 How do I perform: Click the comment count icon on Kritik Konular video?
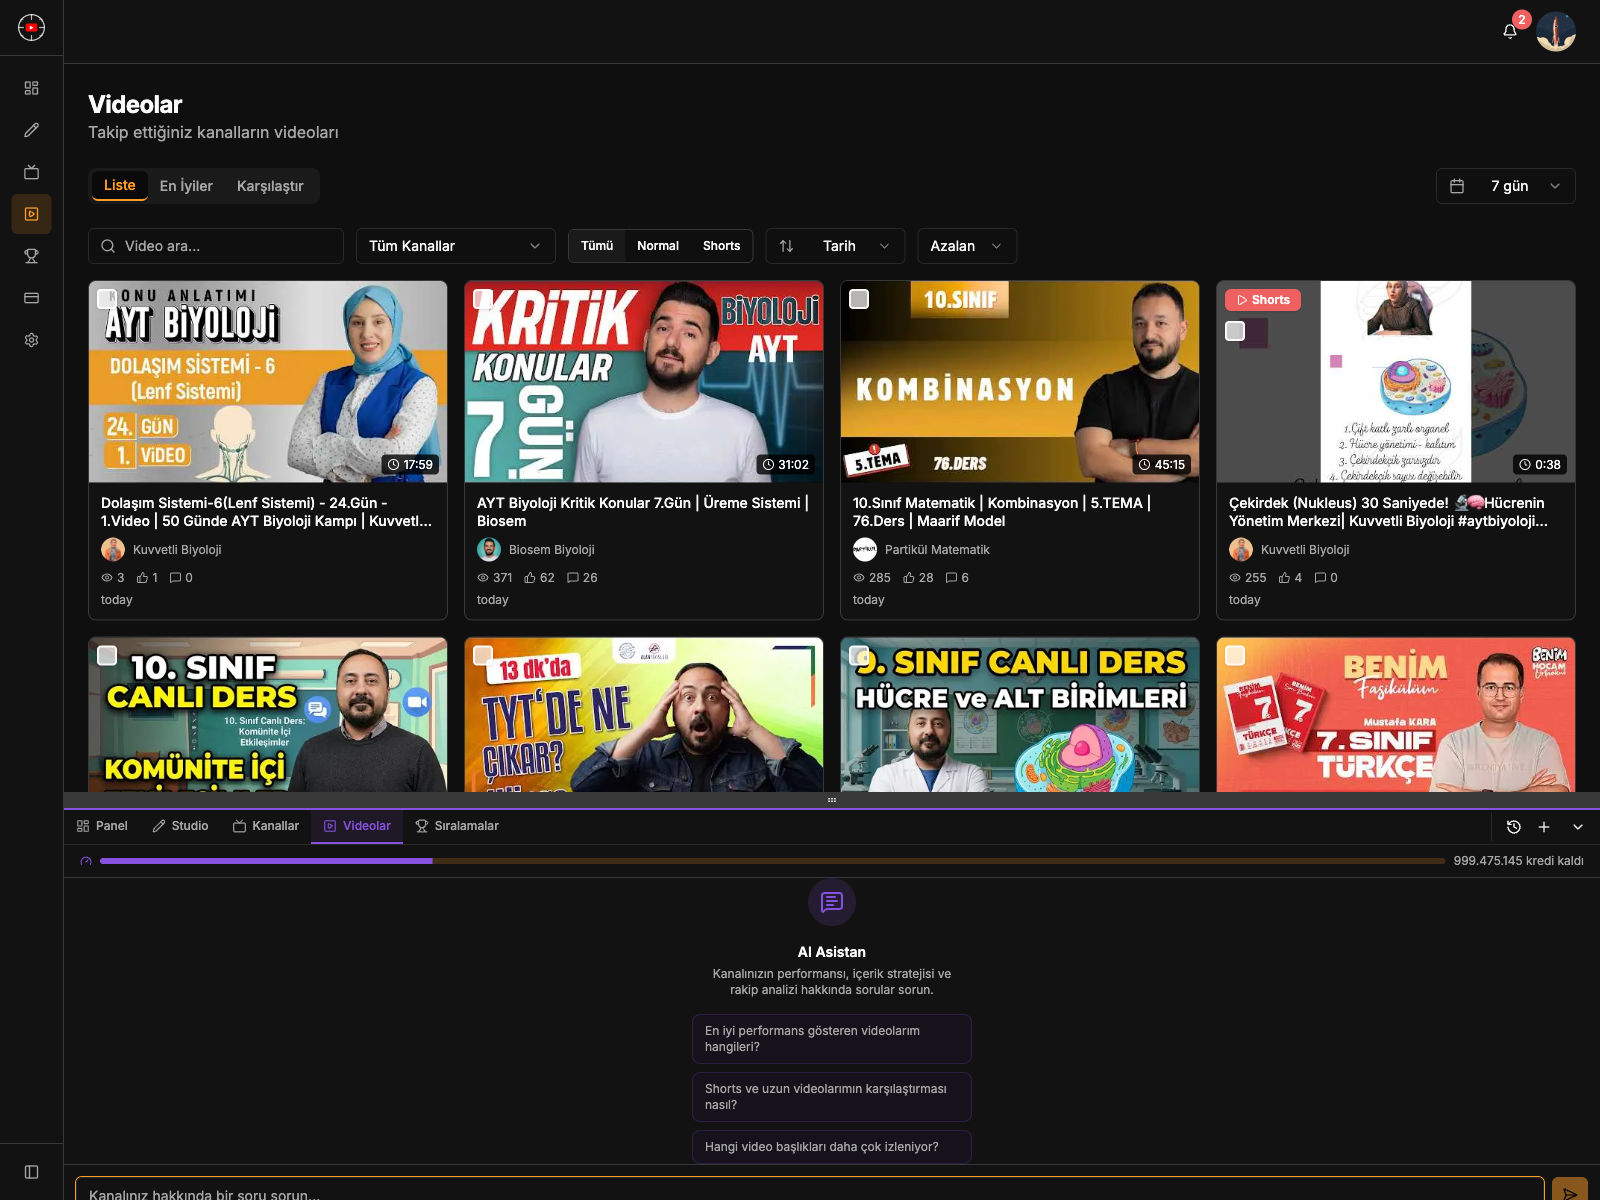click(573, 578)
